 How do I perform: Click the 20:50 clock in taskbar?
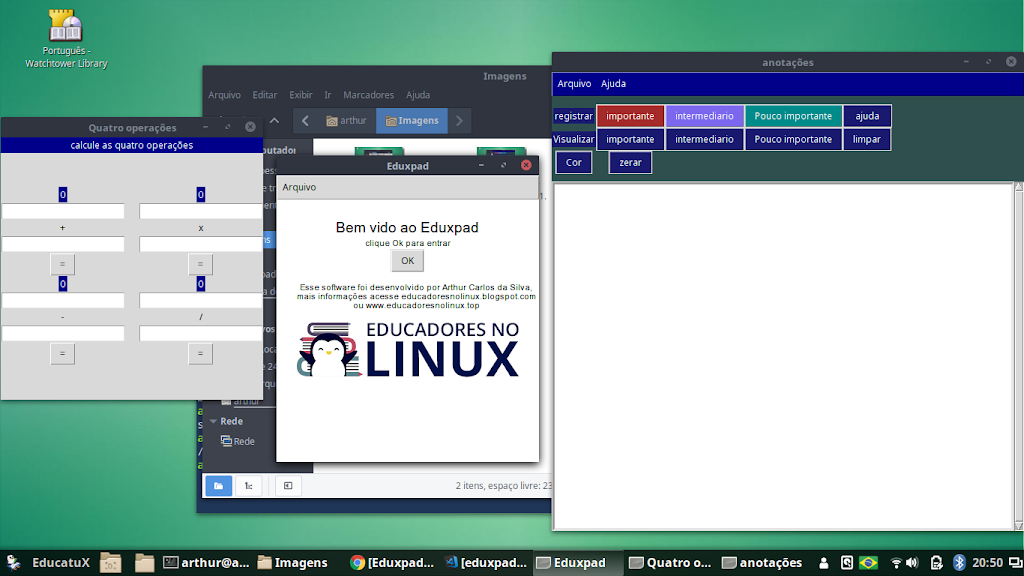[x=987, y=562]
